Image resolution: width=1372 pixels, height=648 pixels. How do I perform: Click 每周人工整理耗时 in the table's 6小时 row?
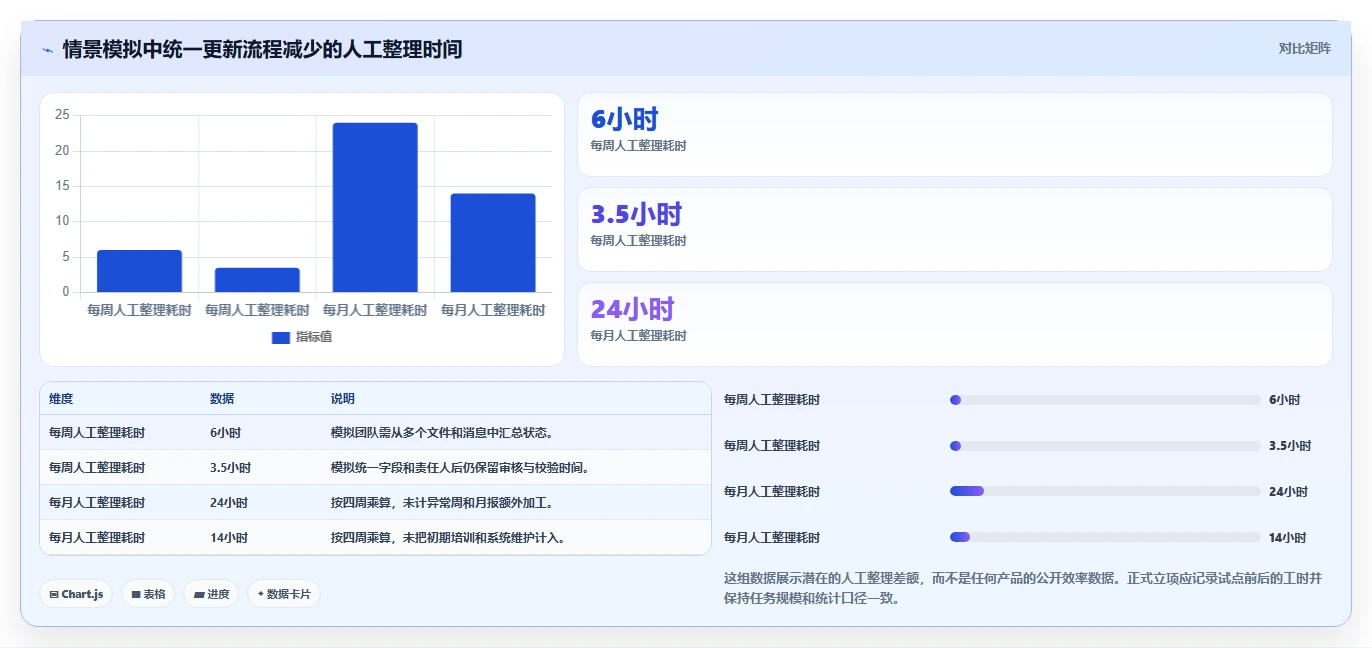pyautogui.click(x=97, y=433)
